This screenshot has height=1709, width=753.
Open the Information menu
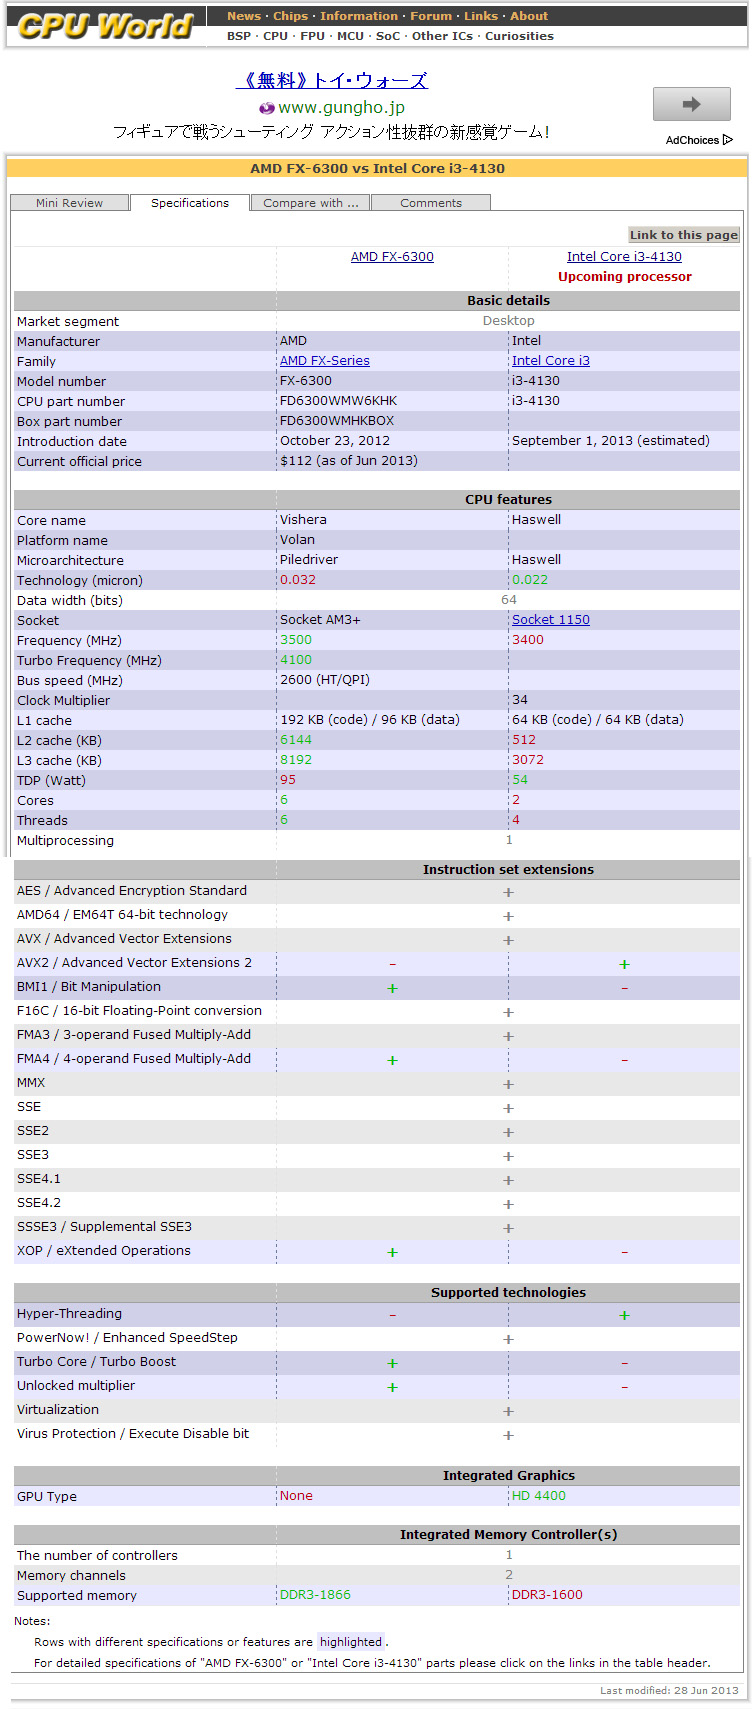[x=359, y=16]
